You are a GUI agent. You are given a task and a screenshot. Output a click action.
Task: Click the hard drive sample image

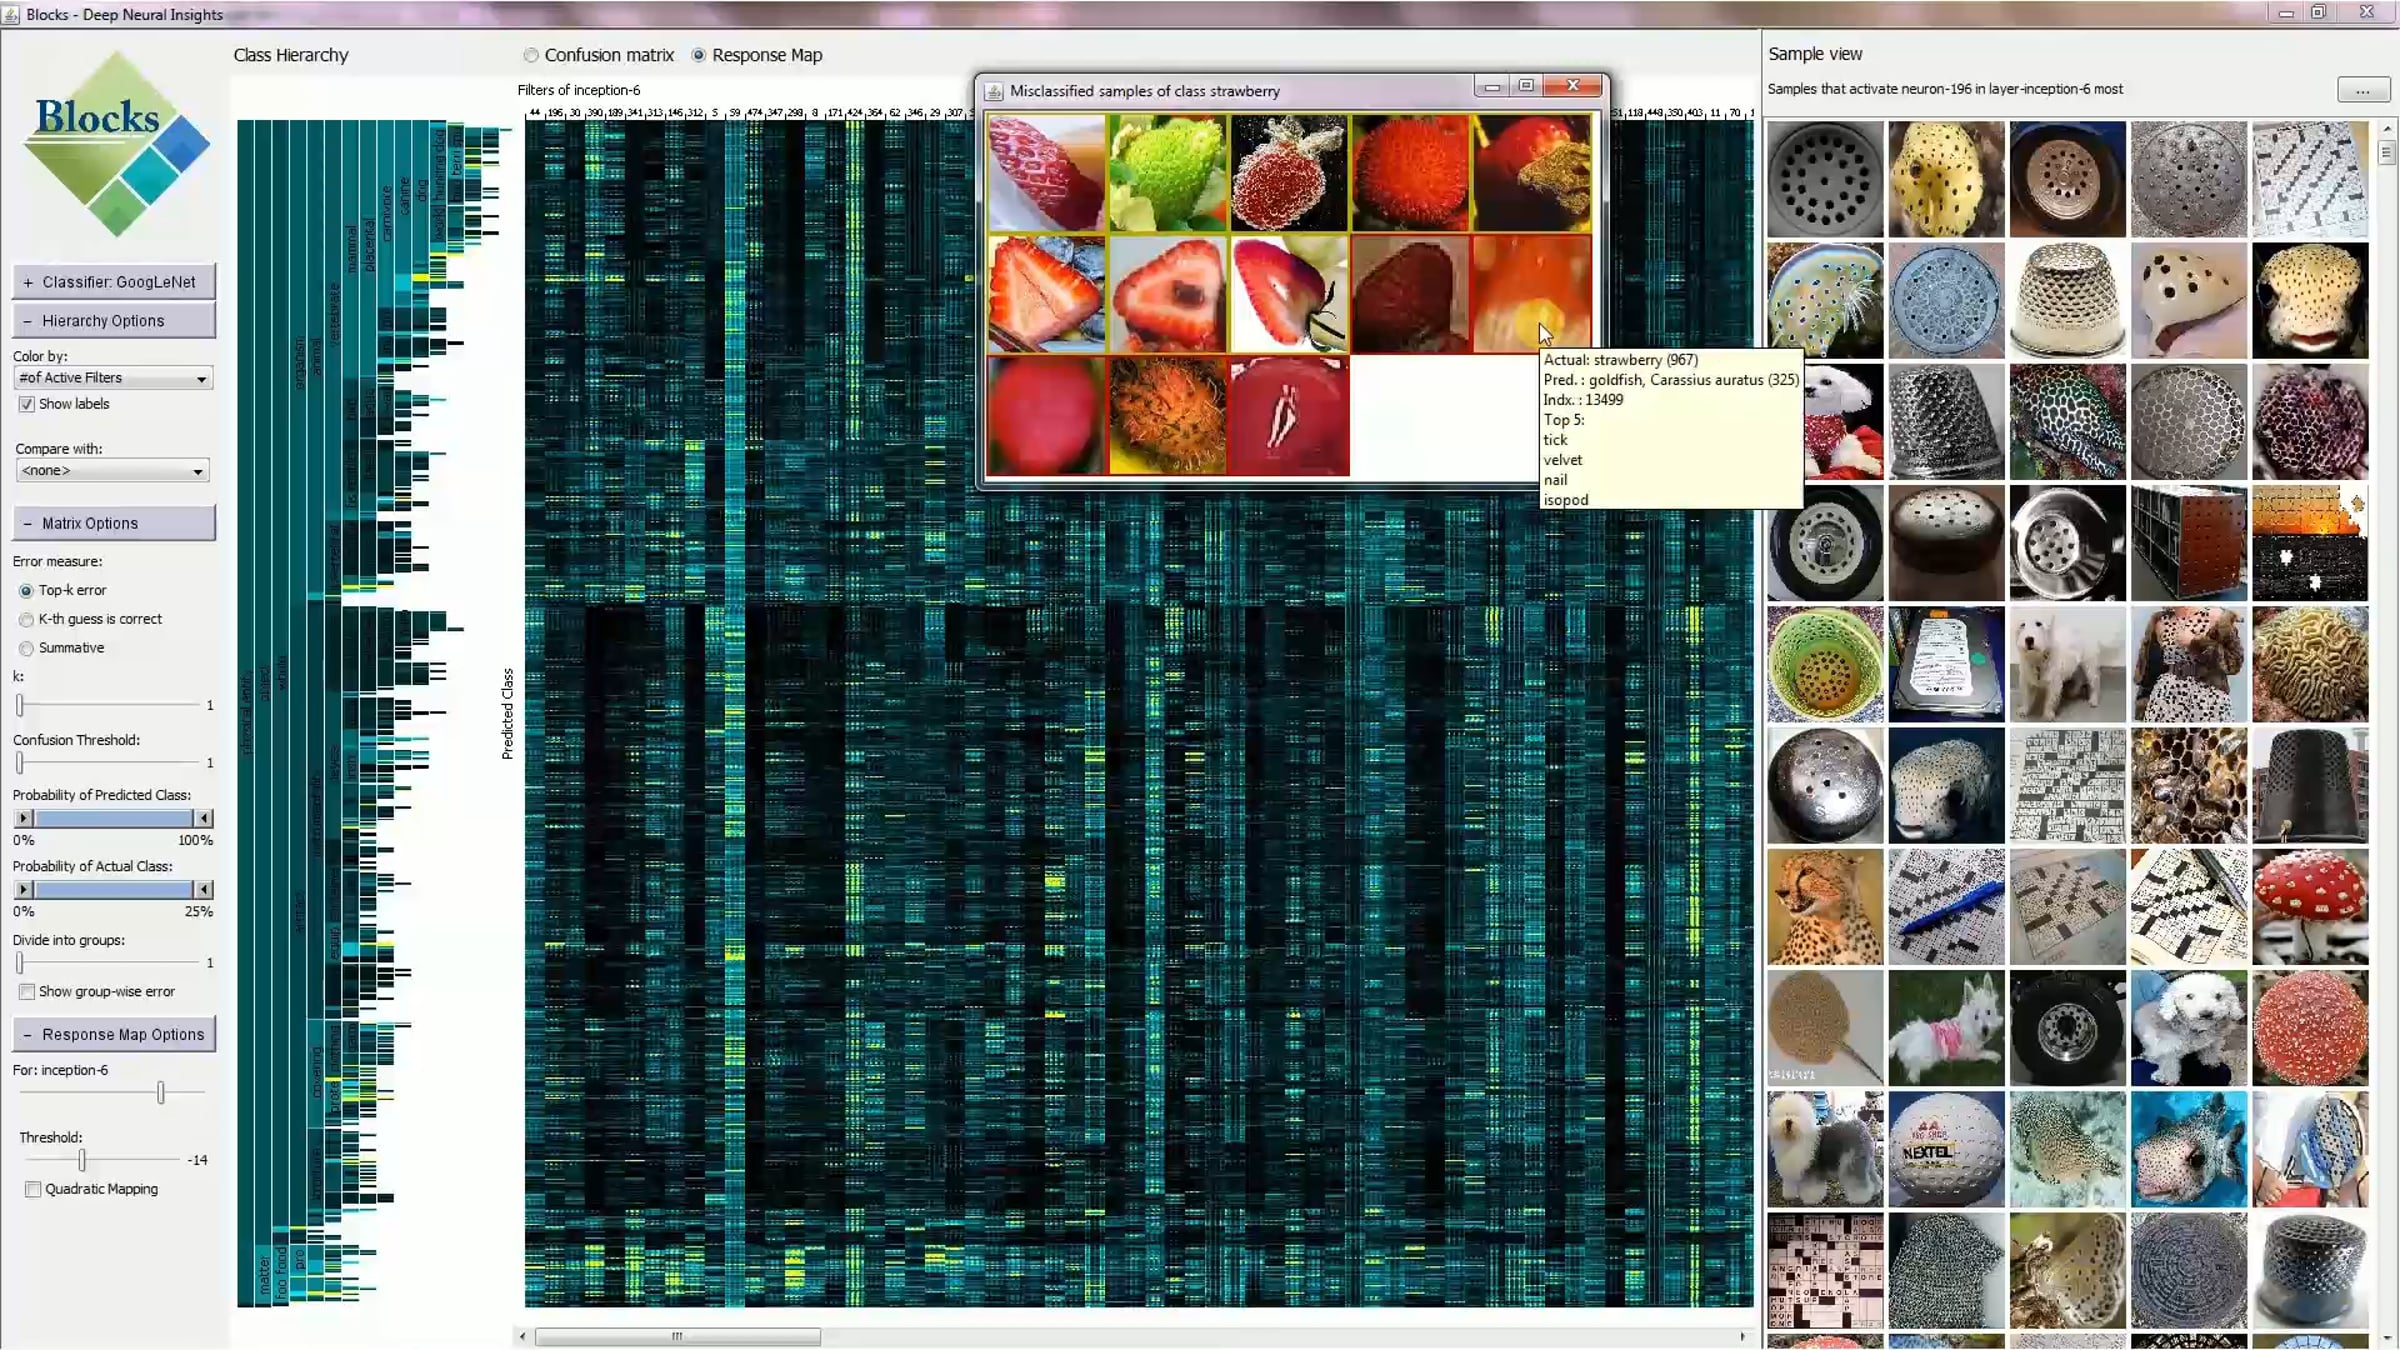[x=1946, y=664]
